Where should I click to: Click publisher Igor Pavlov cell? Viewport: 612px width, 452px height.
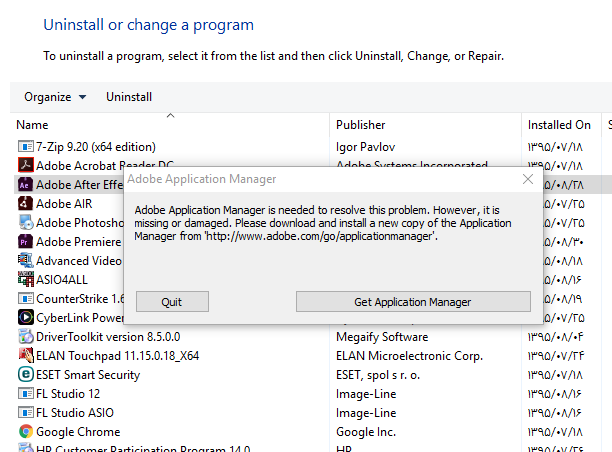(x=365, y=147)
